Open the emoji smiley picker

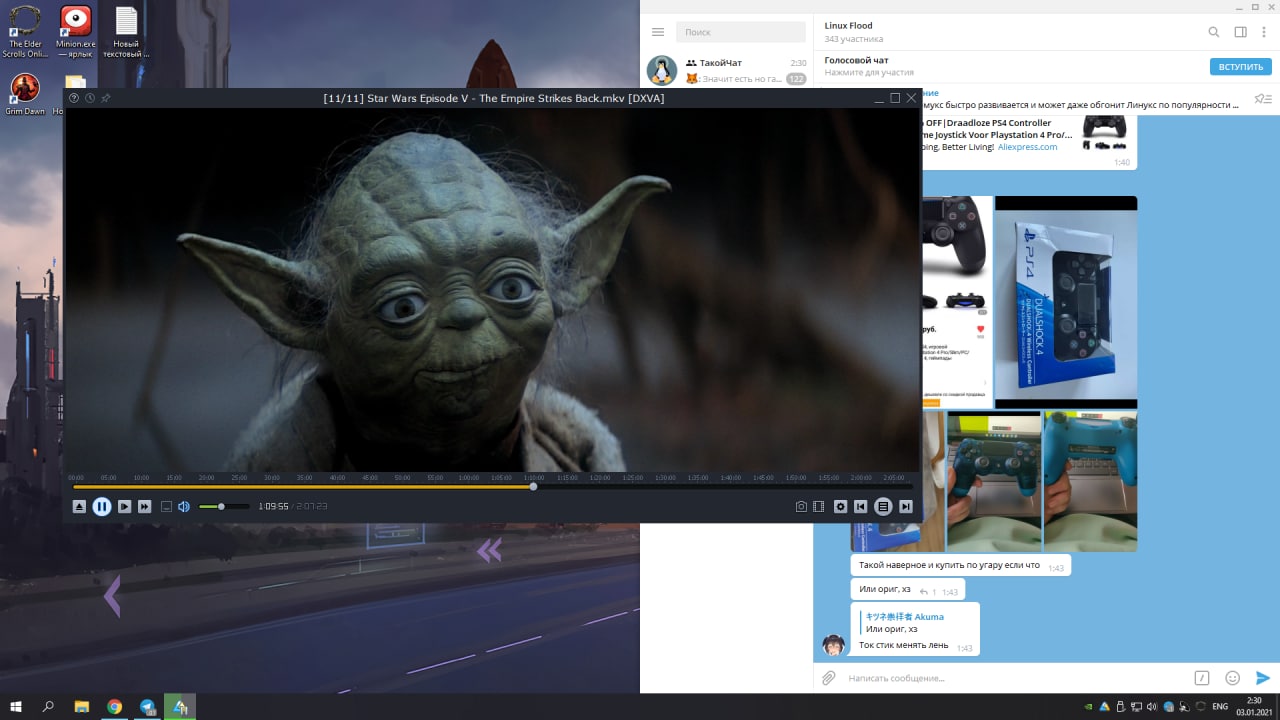pyautogui.click(x=1233, y=678)
